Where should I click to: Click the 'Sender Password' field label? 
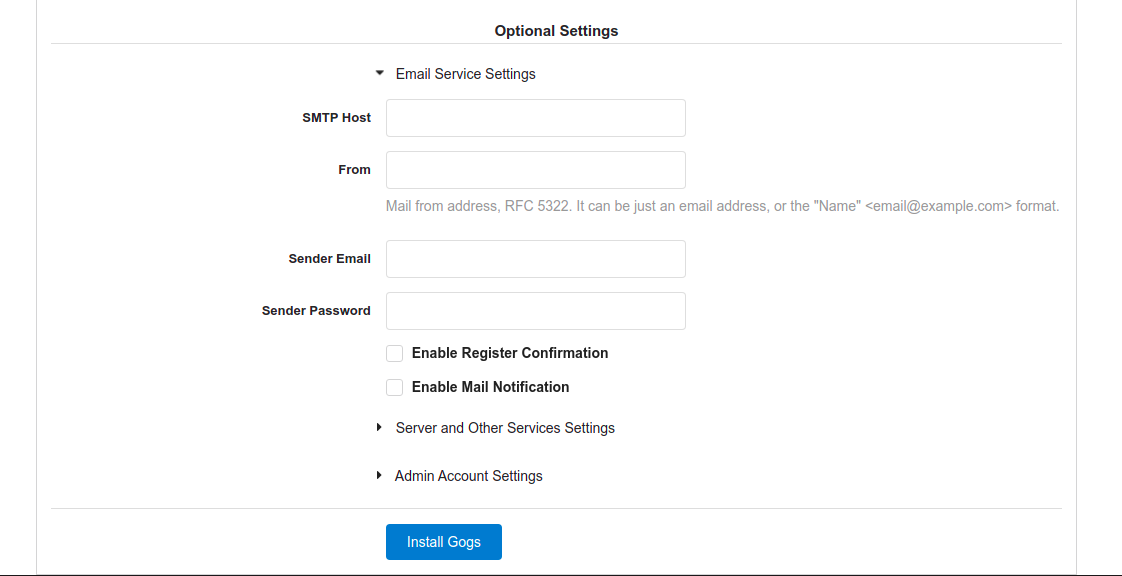pos(316,311)
